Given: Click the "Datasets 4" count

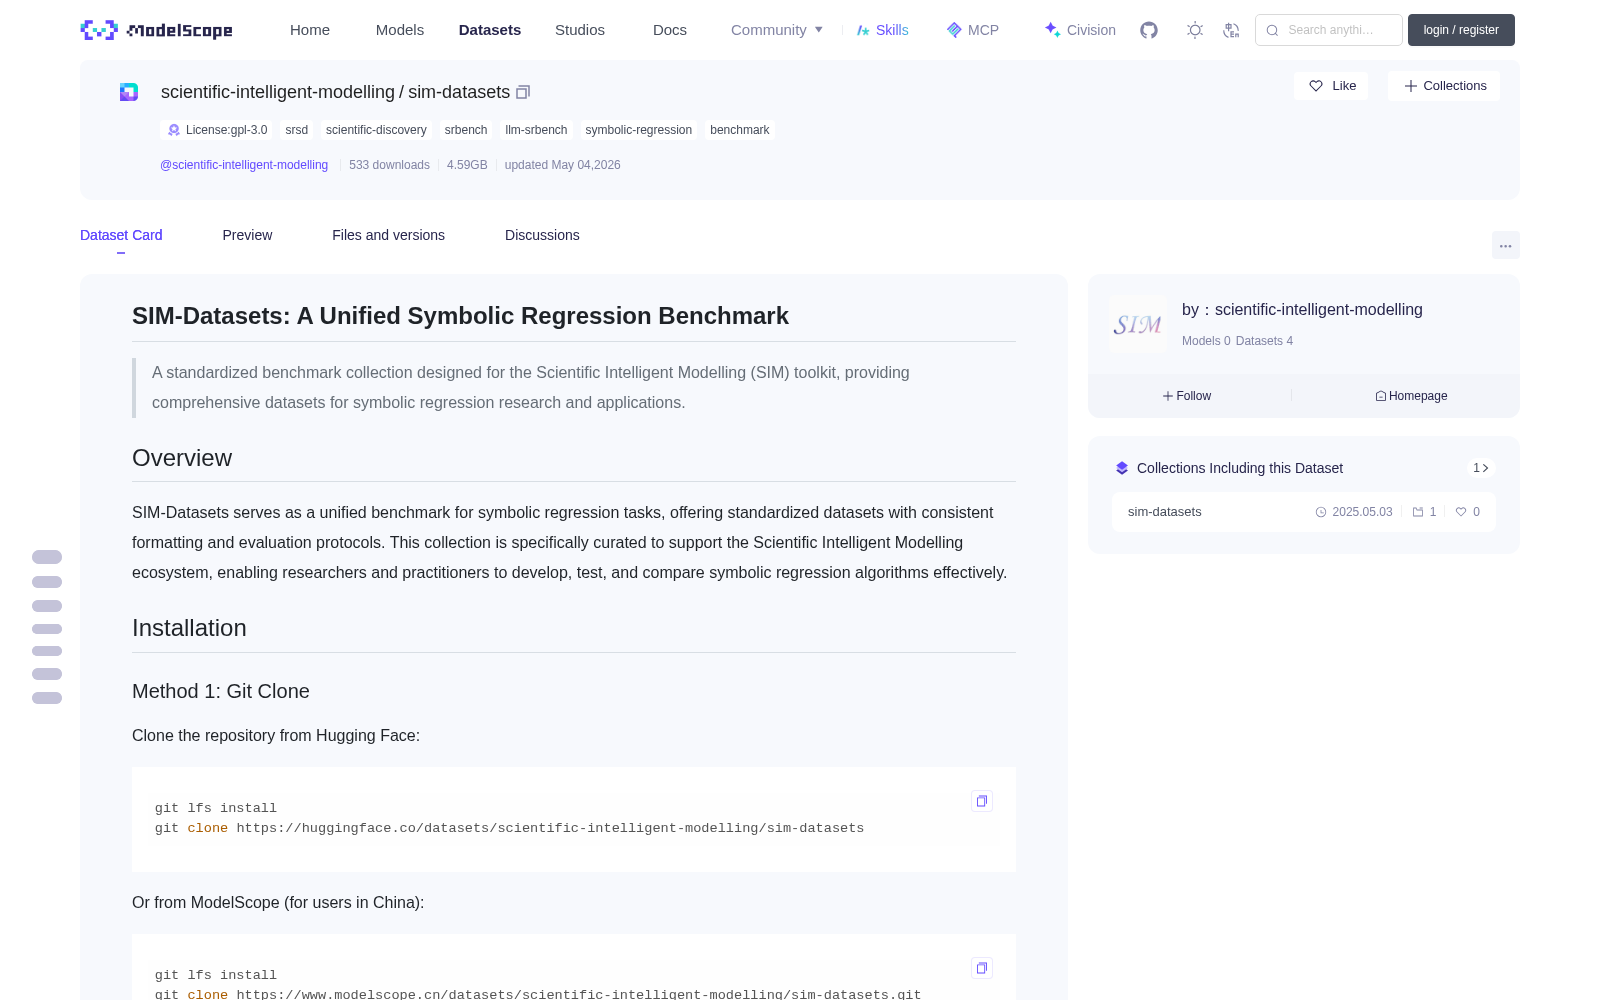Looking at the screenshot, I should 1264,341.
